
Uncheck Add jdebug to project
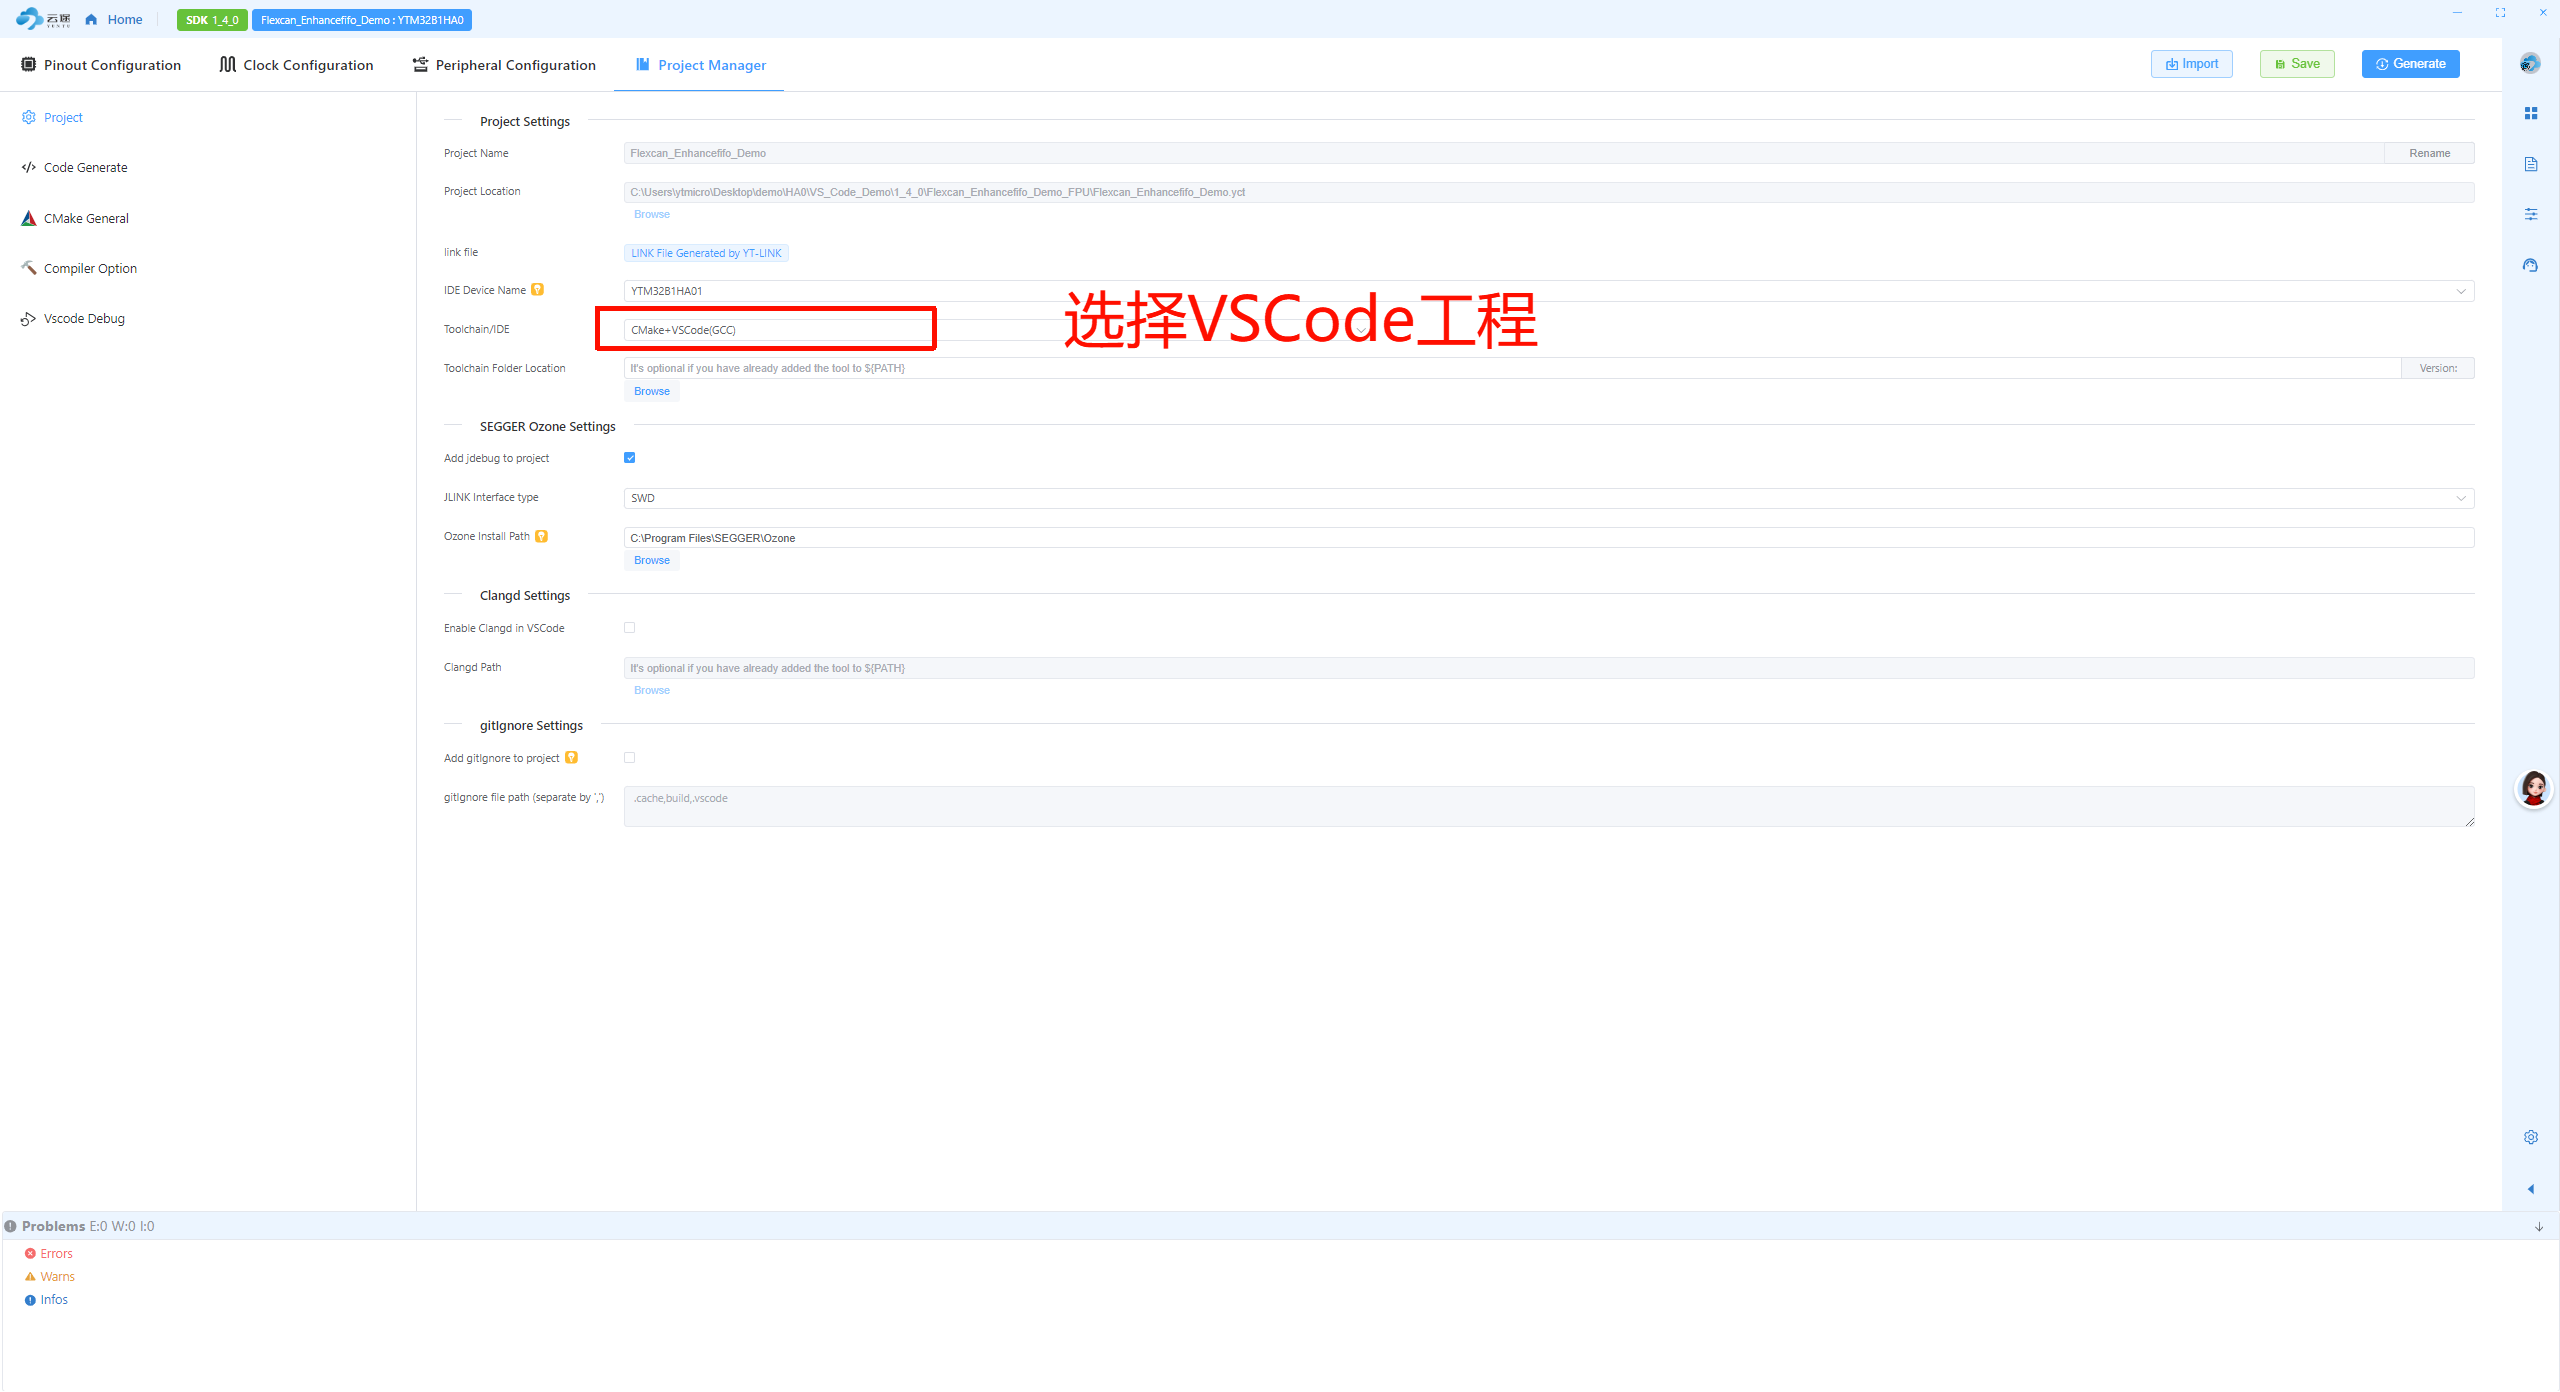click(x=629, y=457)
